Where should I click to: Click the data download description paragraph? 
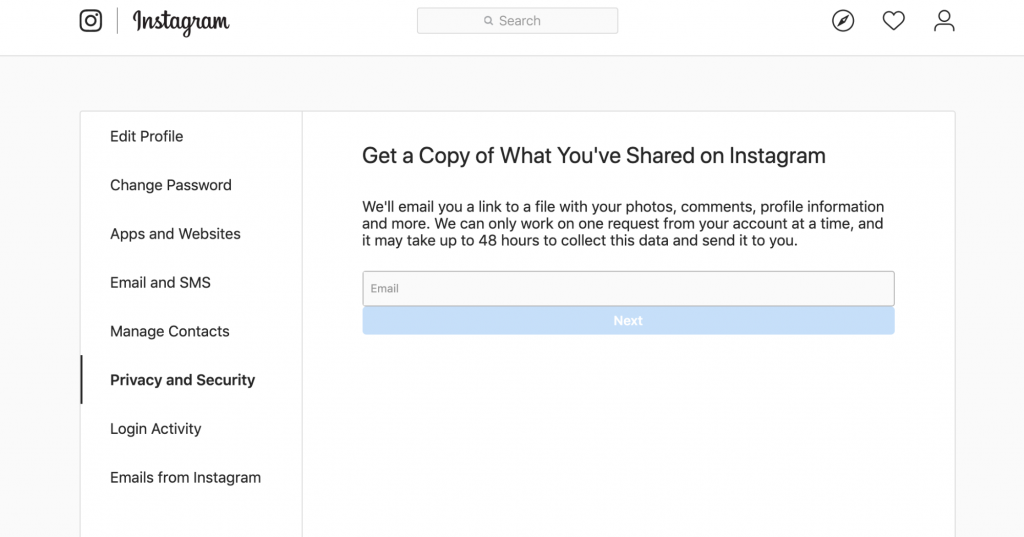[623, 223]
